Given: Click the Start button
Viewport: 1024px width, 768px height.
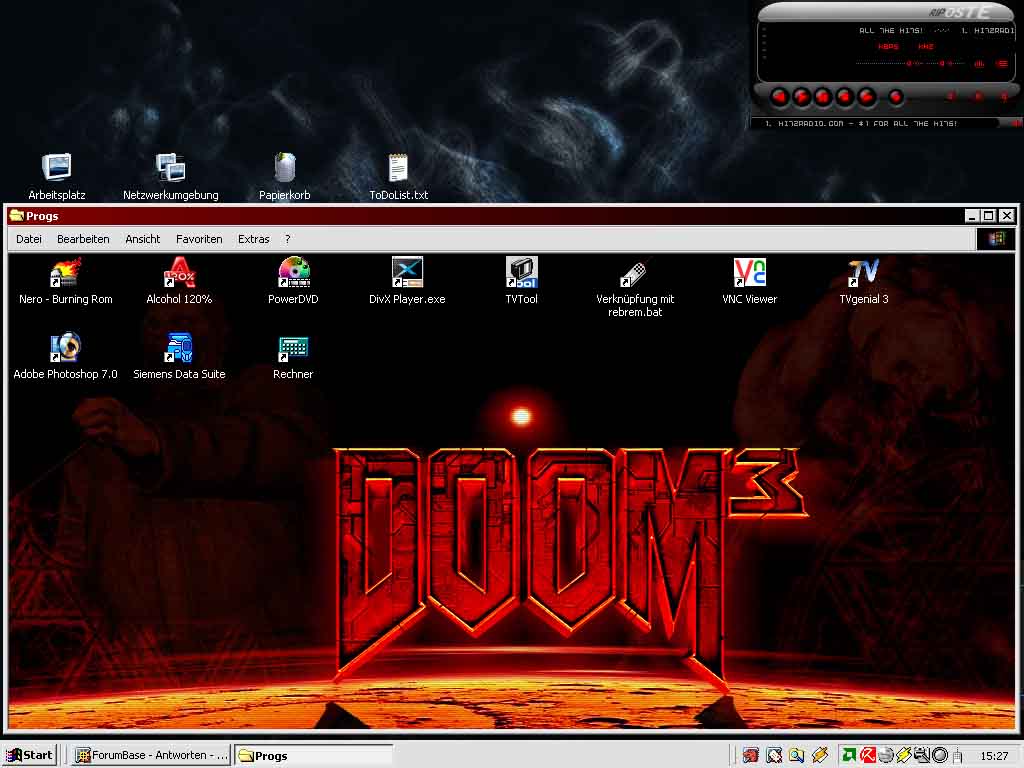Looking at the screenshot, I should coord(30,756).
